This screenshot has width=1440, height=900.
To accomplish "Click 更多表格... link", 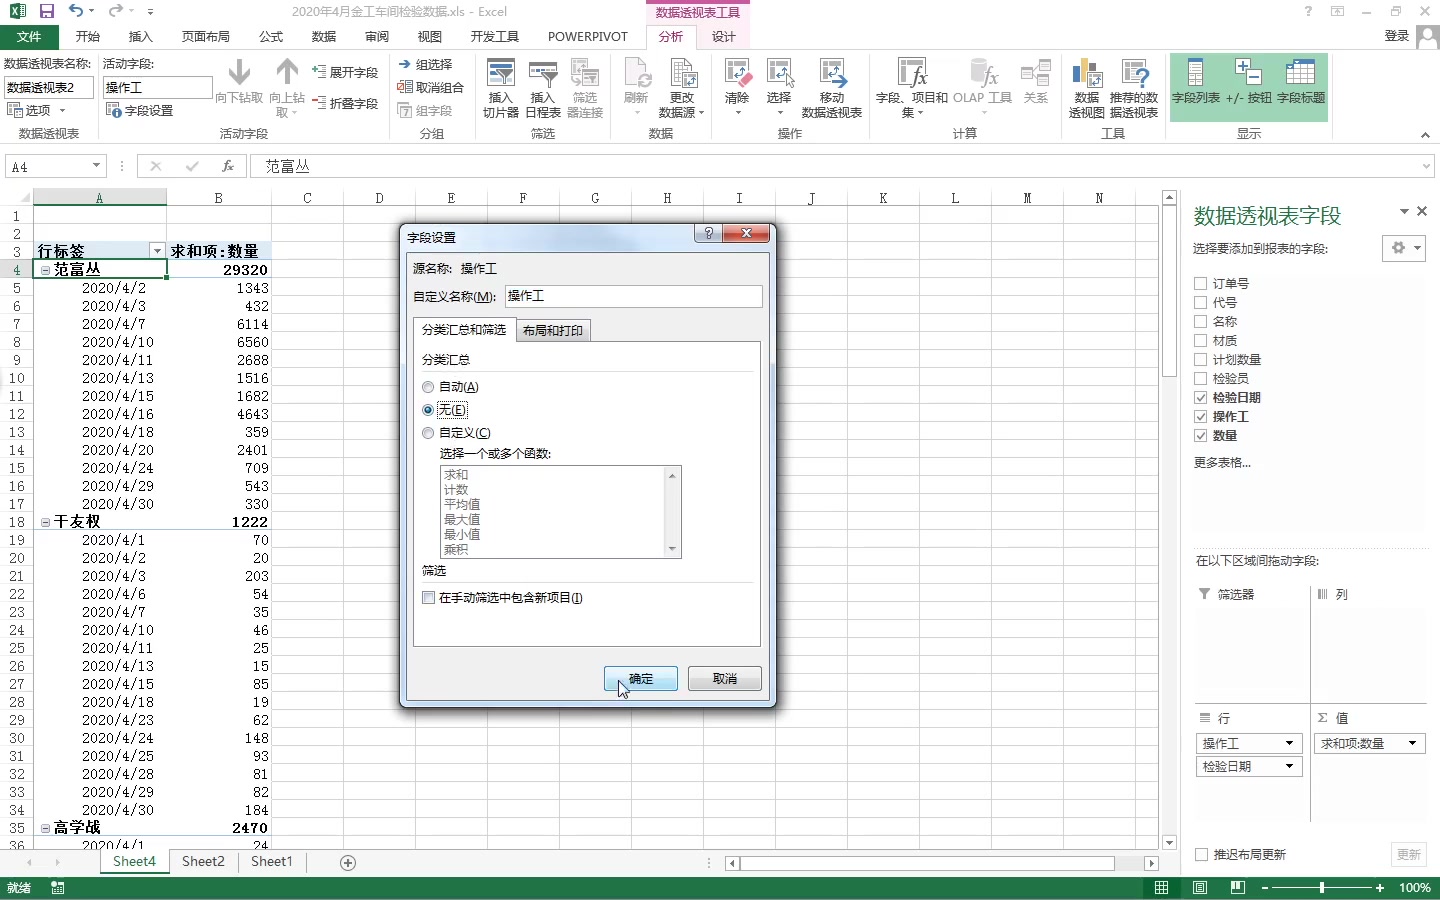I will pyautogui.click(x=1222, y=463).
